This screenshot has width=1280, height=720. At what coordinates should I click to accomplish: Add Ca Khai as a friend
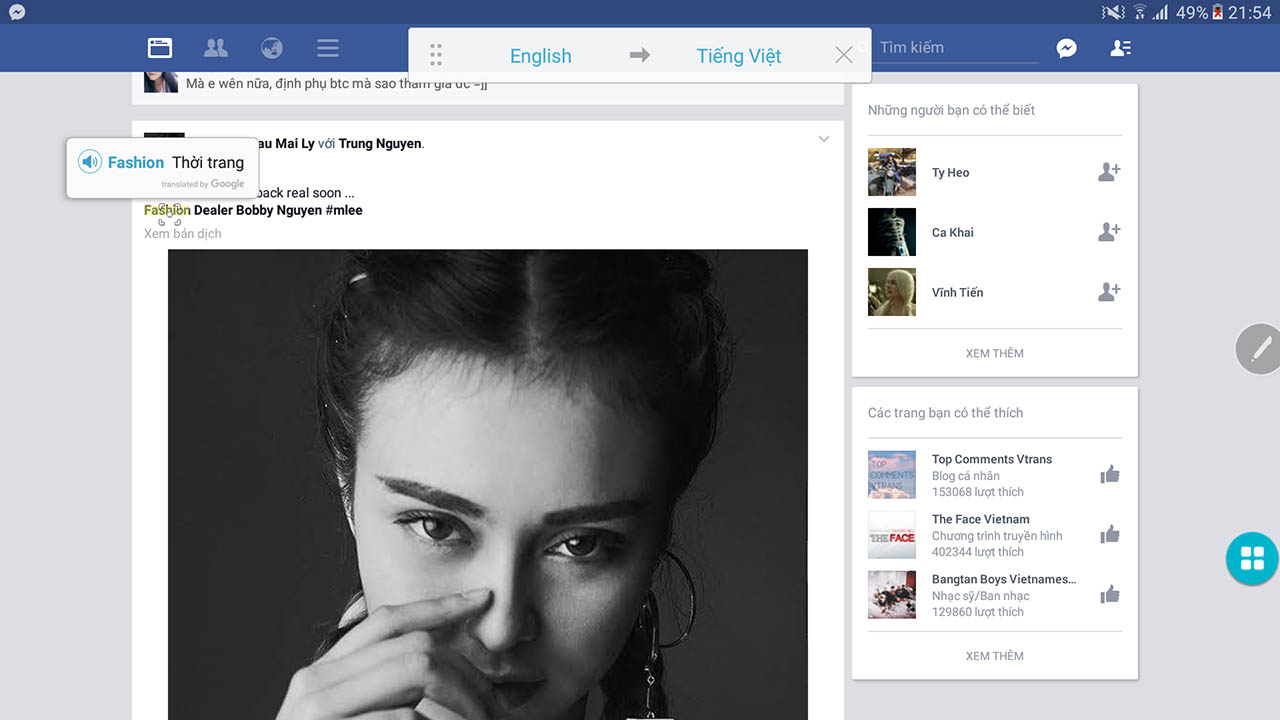point(1109,232)
